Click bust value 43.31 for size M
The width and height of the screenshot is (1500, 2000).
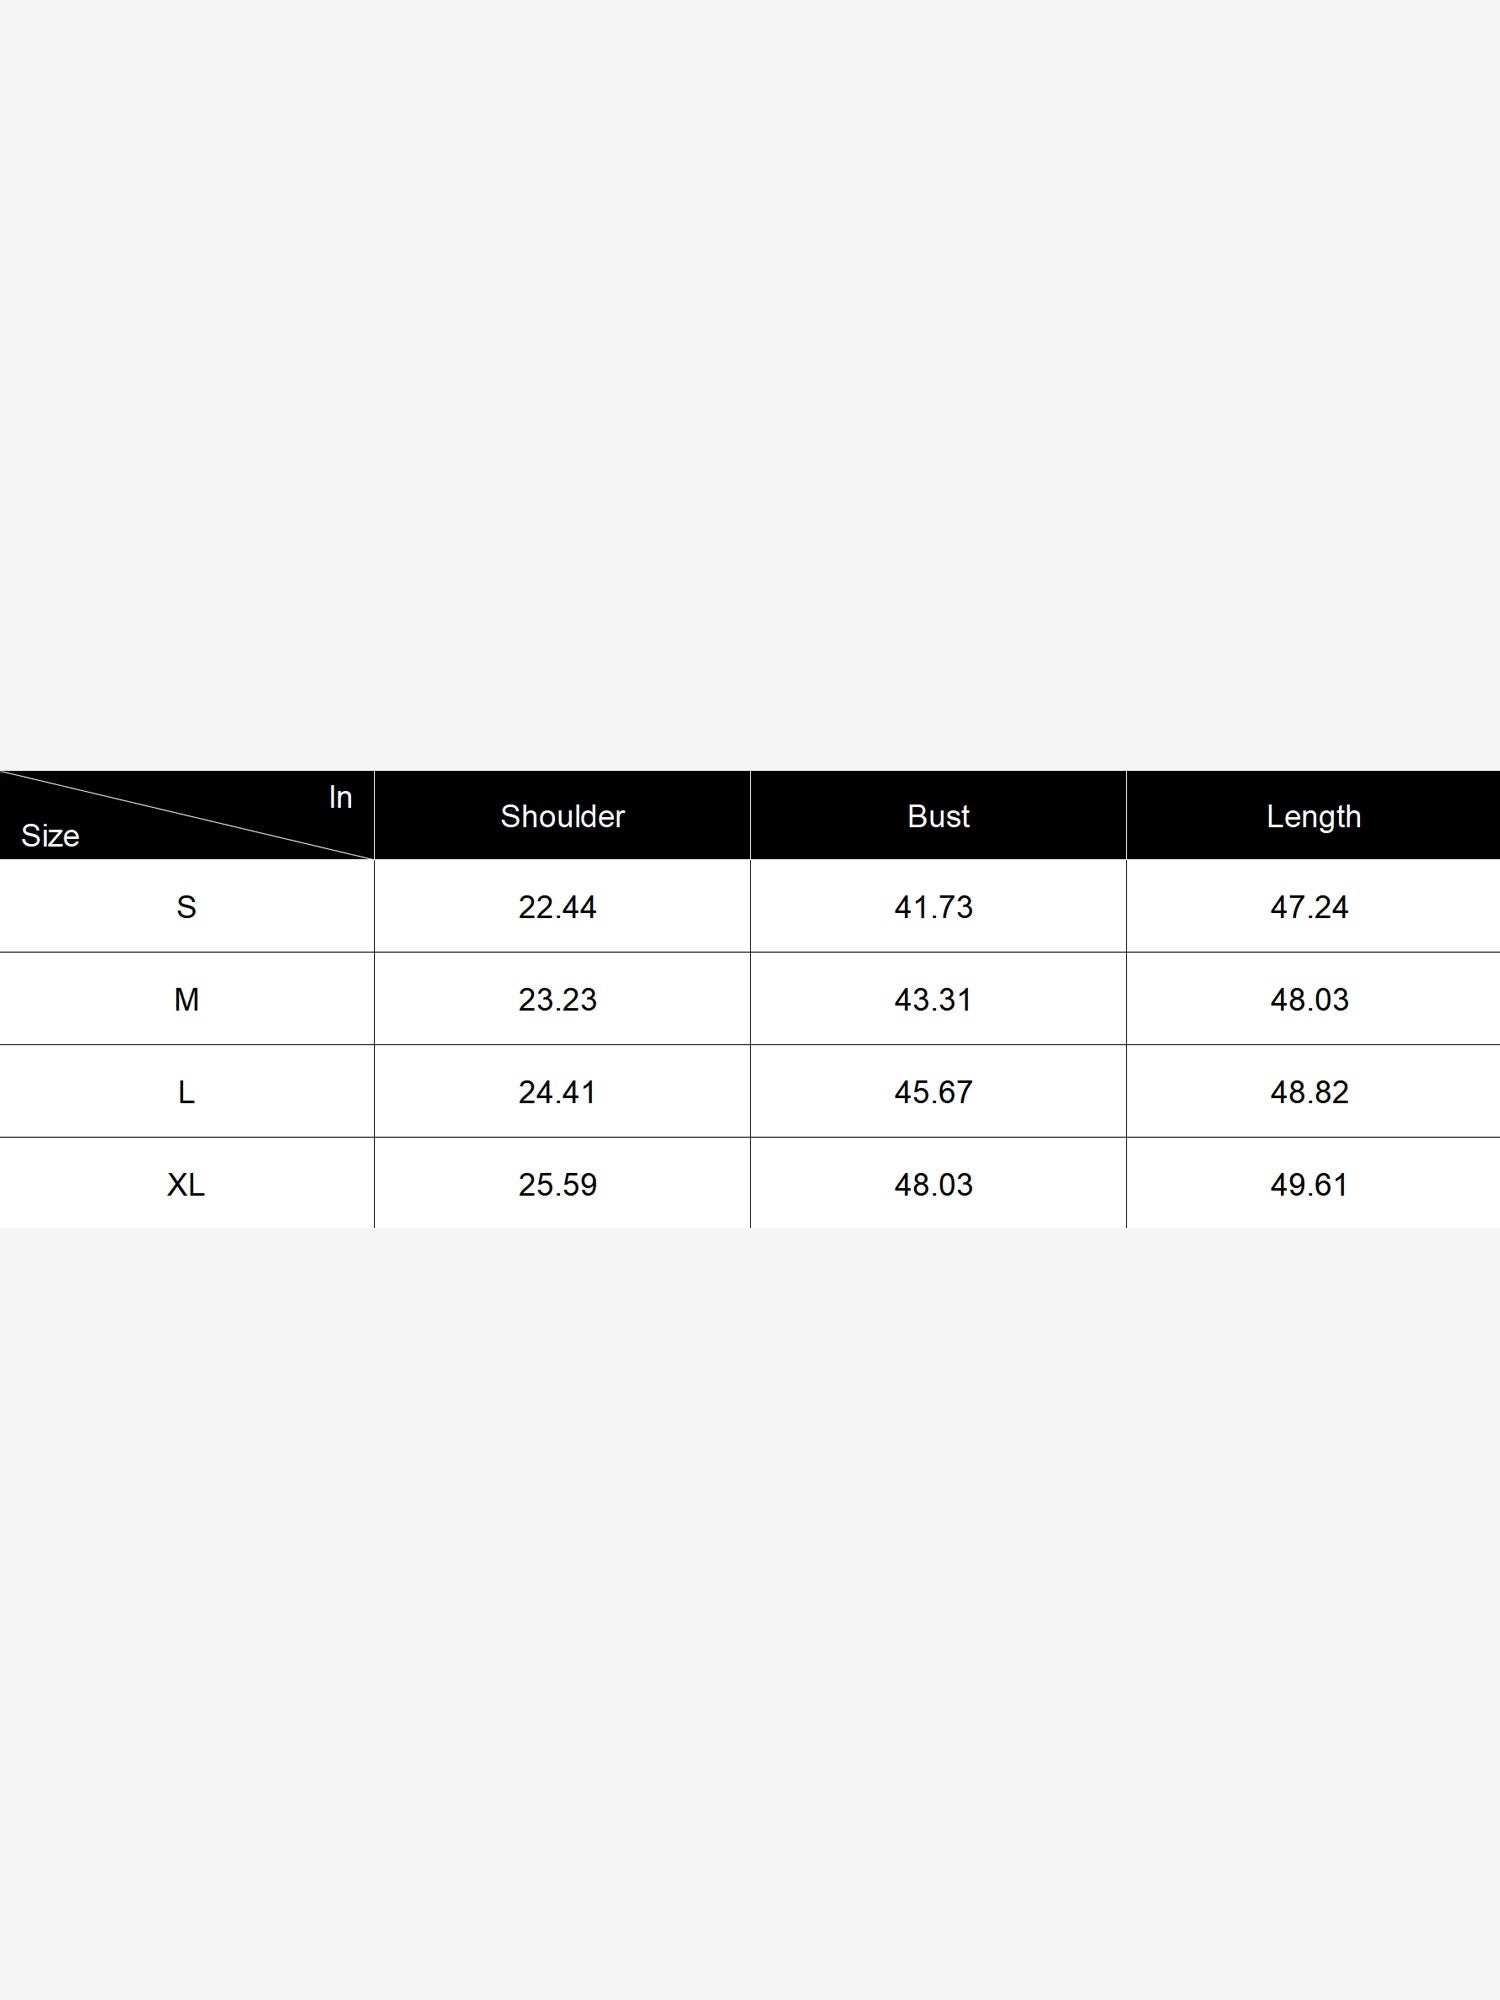coord(933,999)
